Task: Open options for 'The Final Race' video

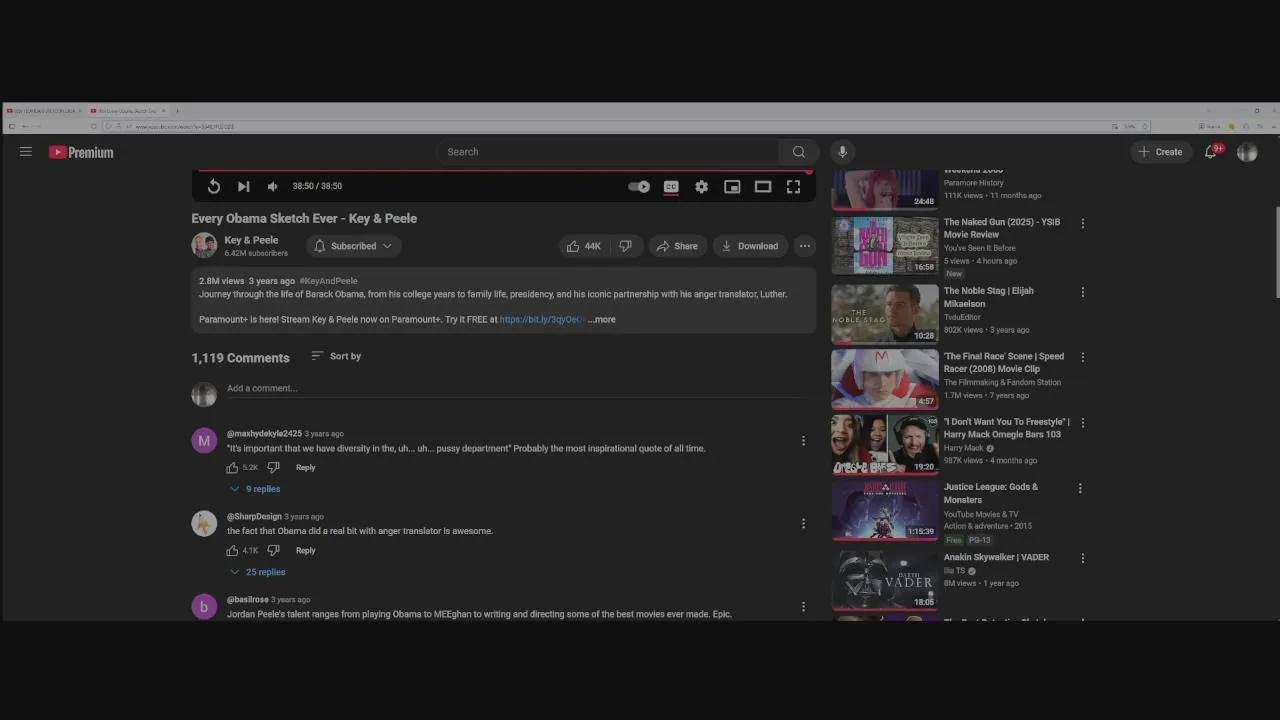Action: pos(1082,357)
